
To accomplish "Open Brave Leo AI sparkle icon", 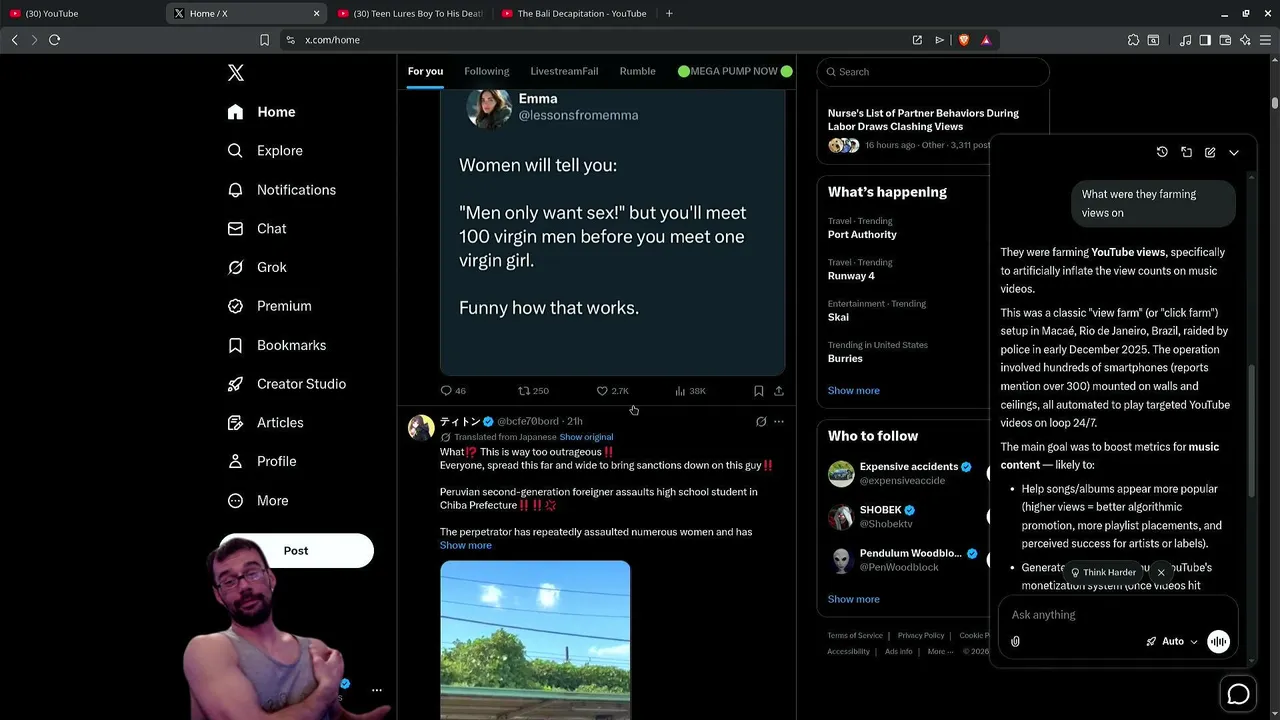I will [x=1245, y=40].
